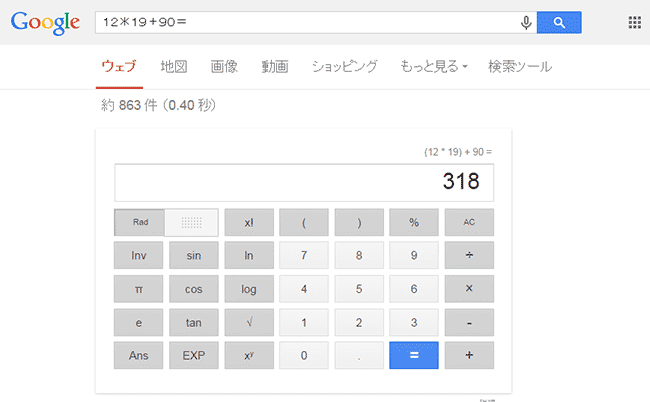Viewport: 650px width, 402px height.
Task: Click the square root √ key
Action: click(249, 322)
